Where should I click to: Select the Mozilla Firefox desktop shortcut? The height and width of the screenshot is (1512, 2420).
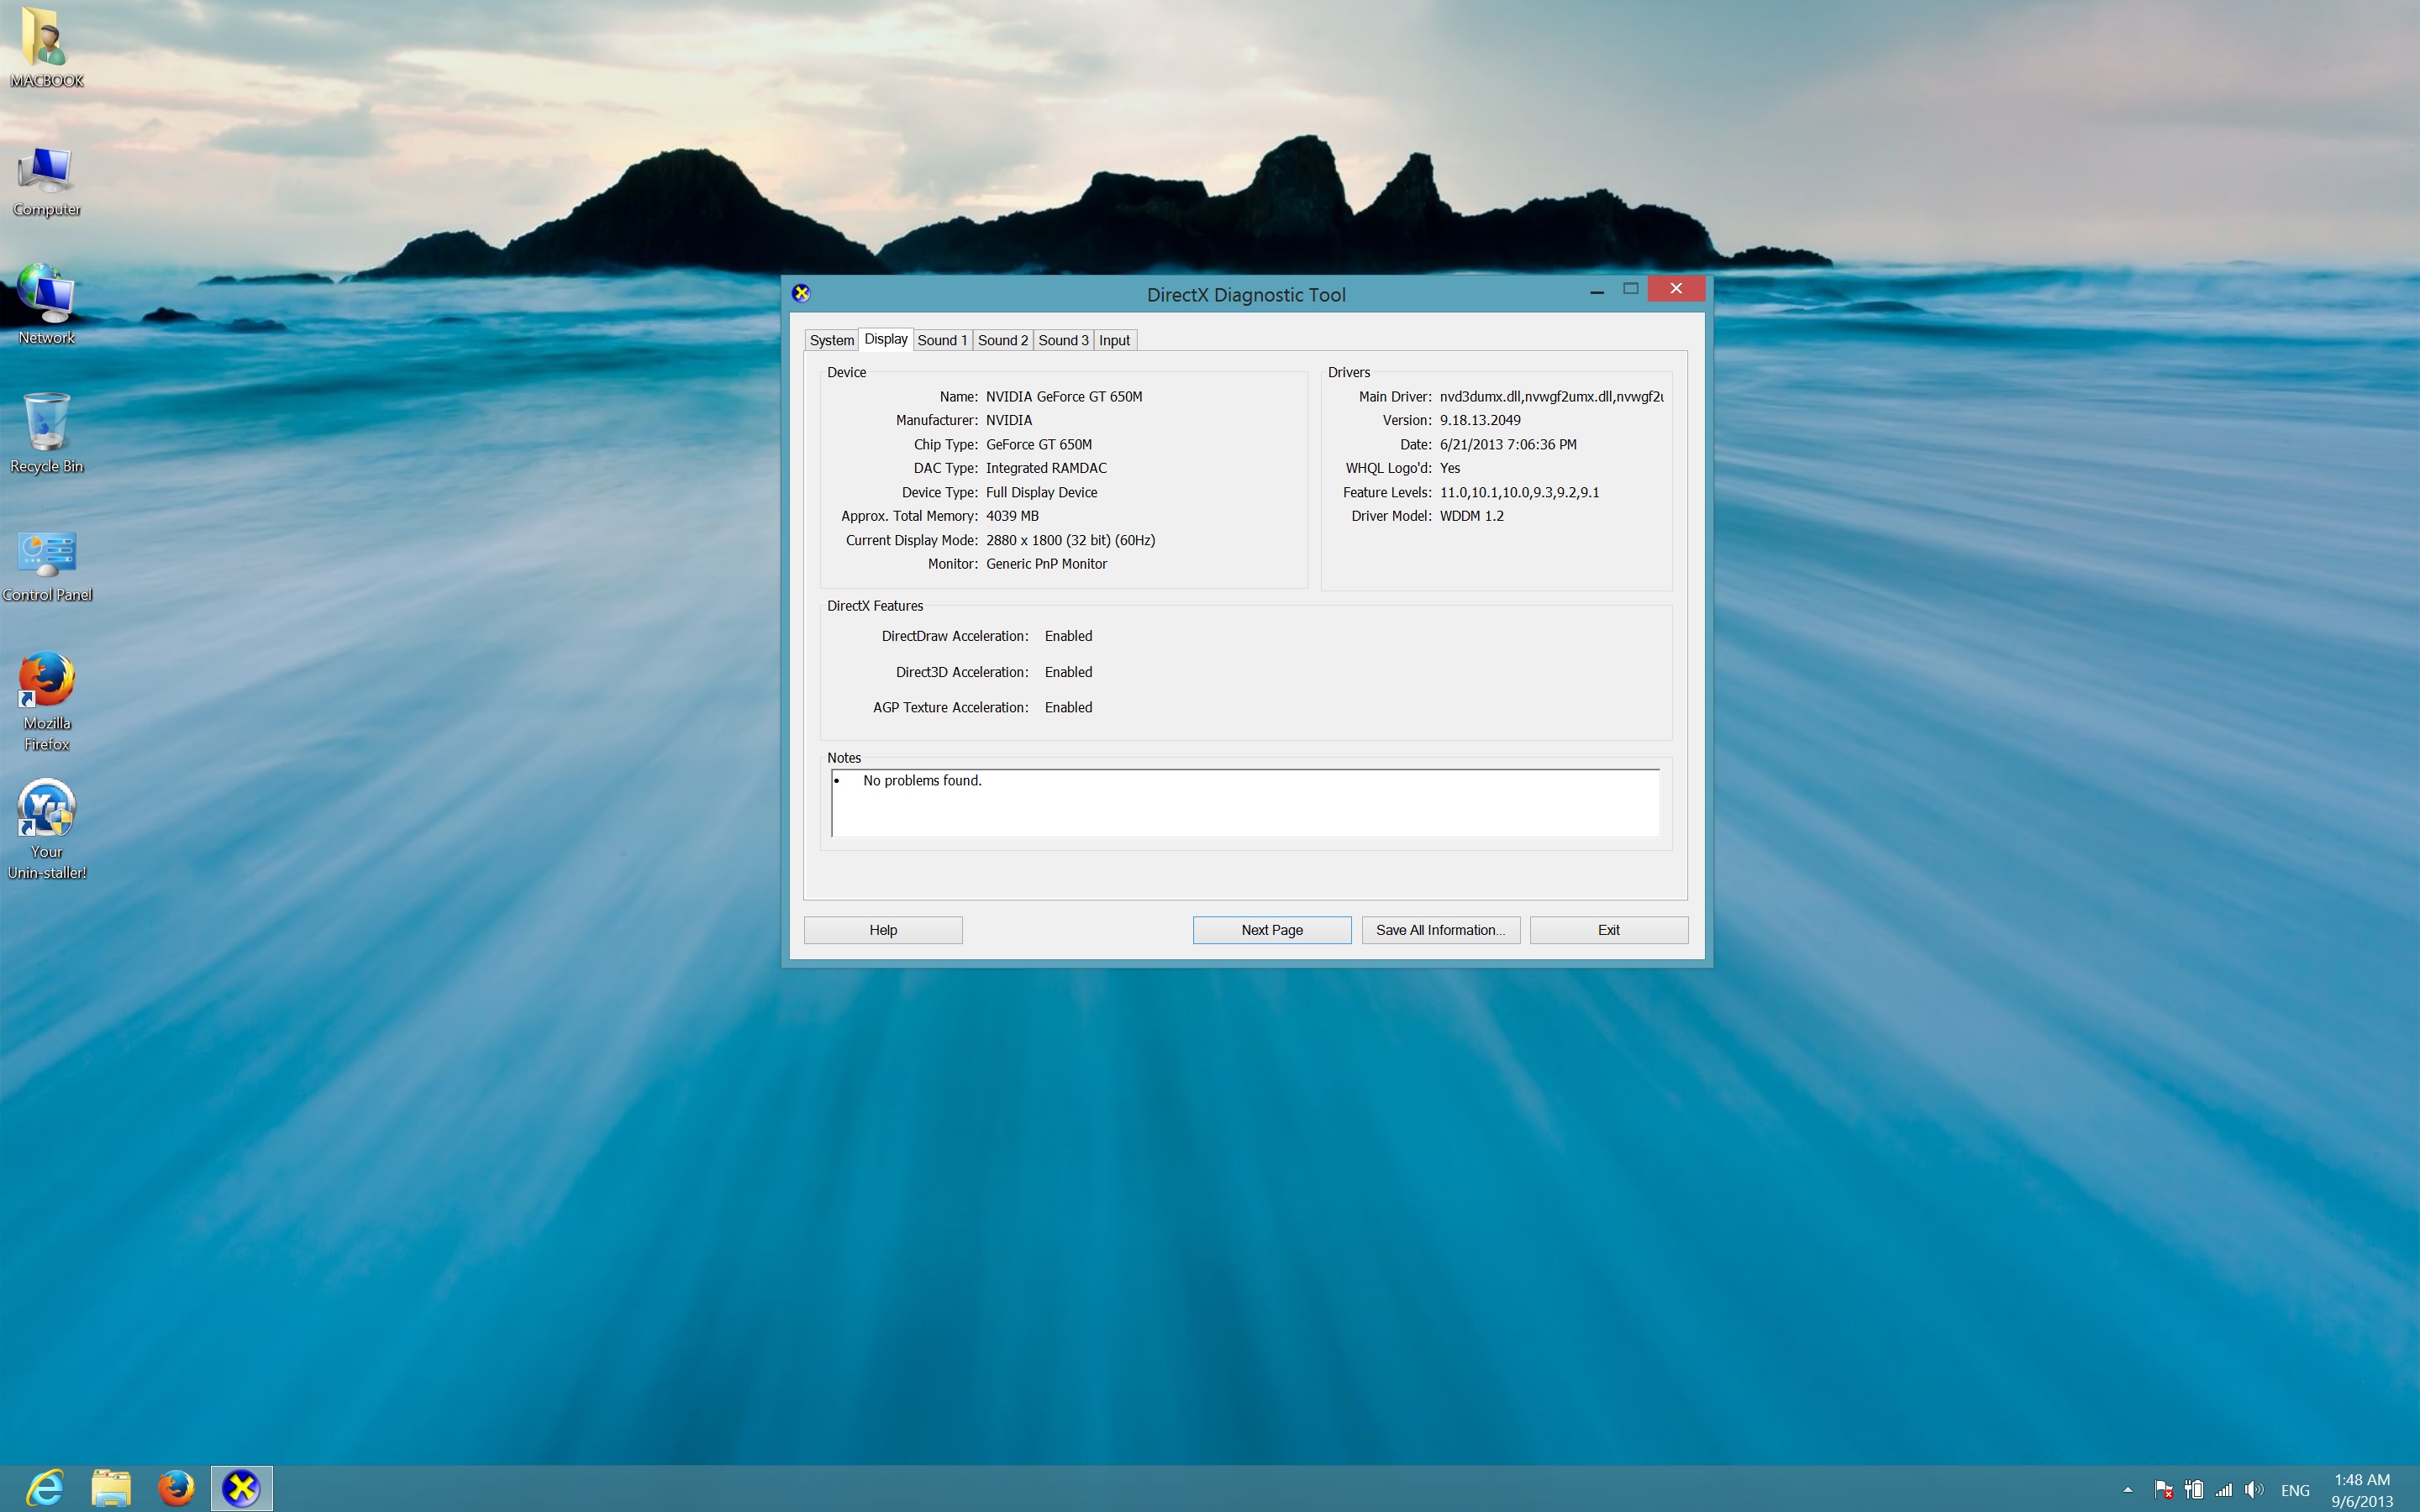[x=46, y=702]
